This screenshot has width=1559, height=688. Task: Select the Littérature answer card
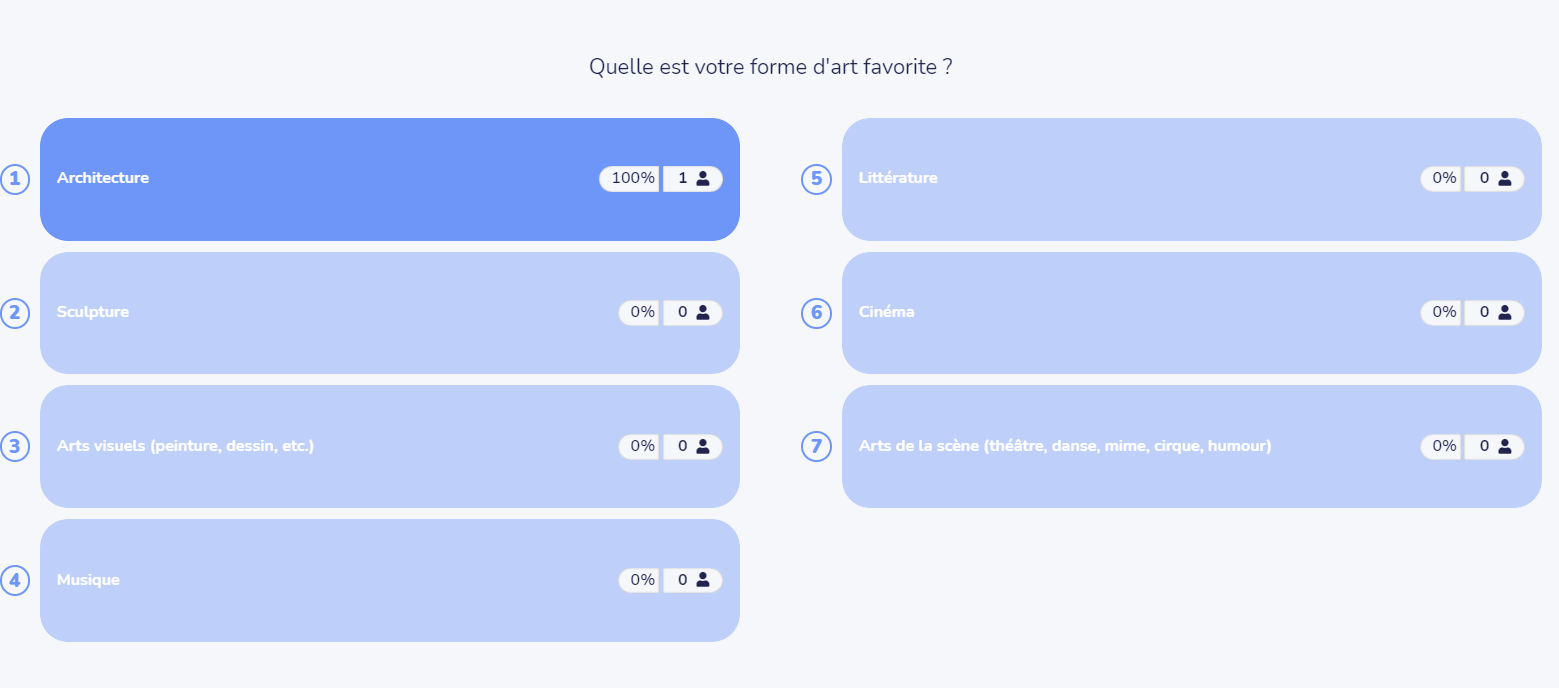tap(1192, 179)
